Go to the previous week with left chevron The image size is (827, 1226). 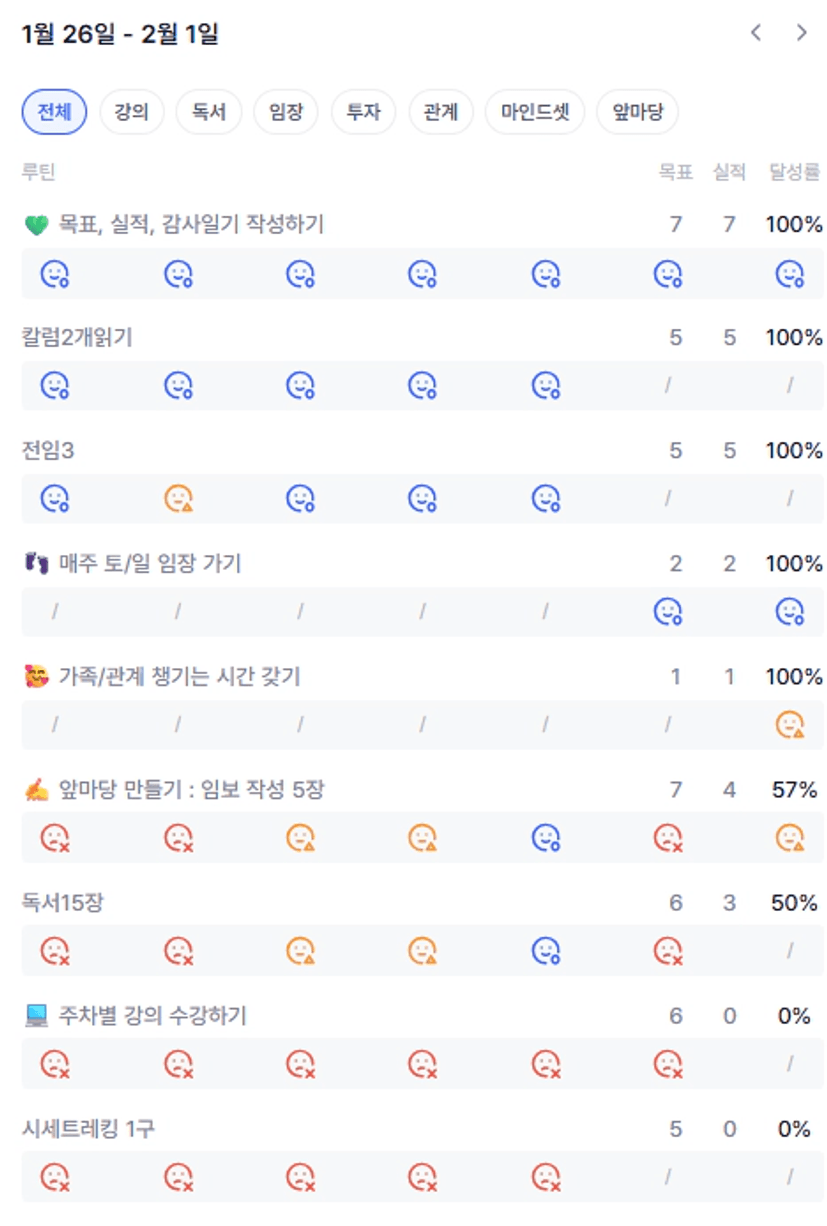coord(756,33)
